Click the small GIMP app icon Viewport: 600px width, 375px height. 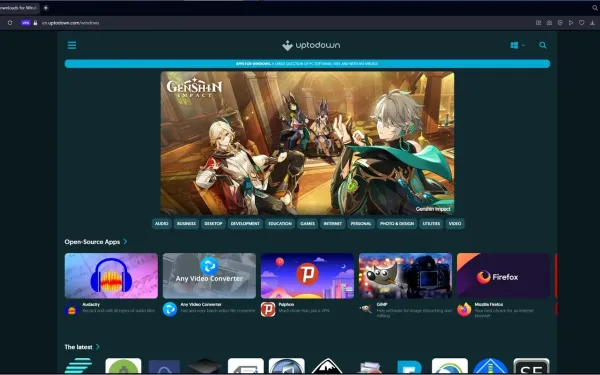pyautogui.click(x=366, y=309)
